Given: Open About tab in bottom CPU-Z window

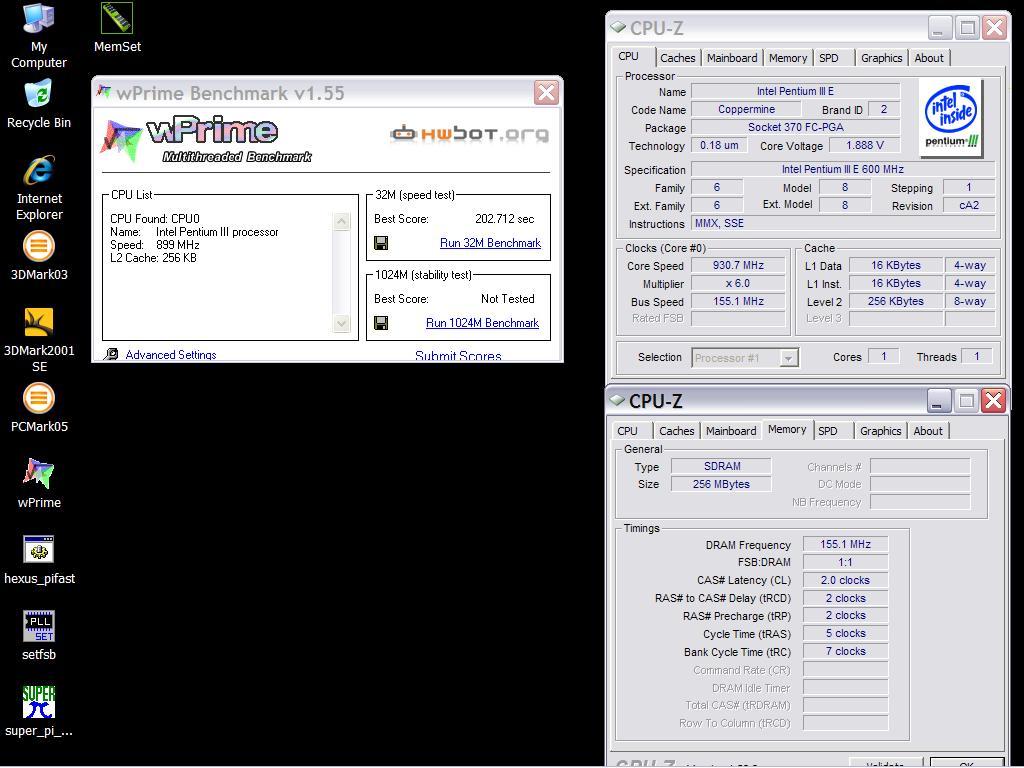Looking at the screenshot, I should [927, 431].
